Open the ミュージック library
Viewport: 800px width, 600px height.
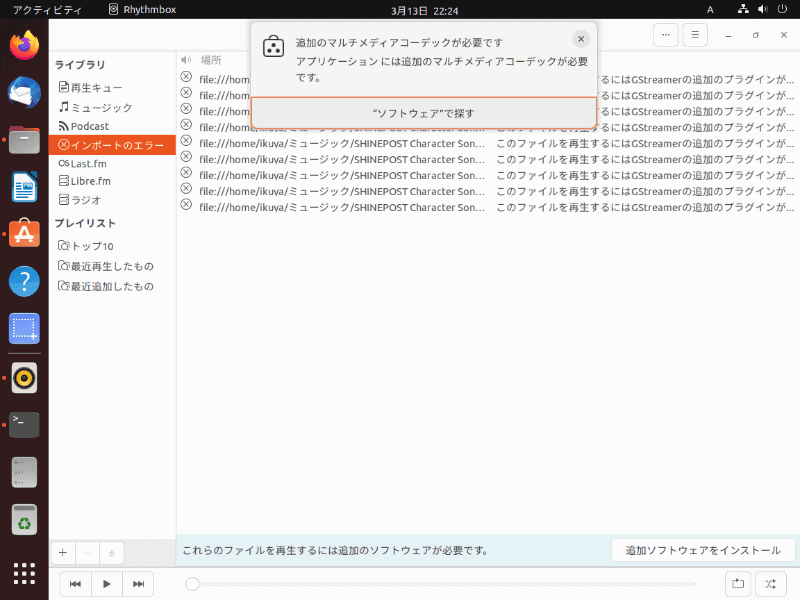(x=100, y=106)
